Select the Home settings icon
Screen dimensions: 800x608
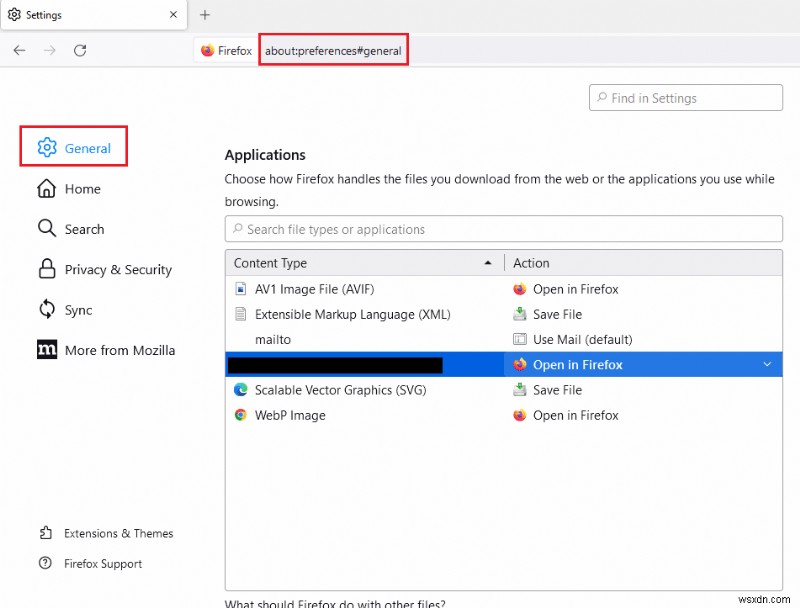click(47, 188)
